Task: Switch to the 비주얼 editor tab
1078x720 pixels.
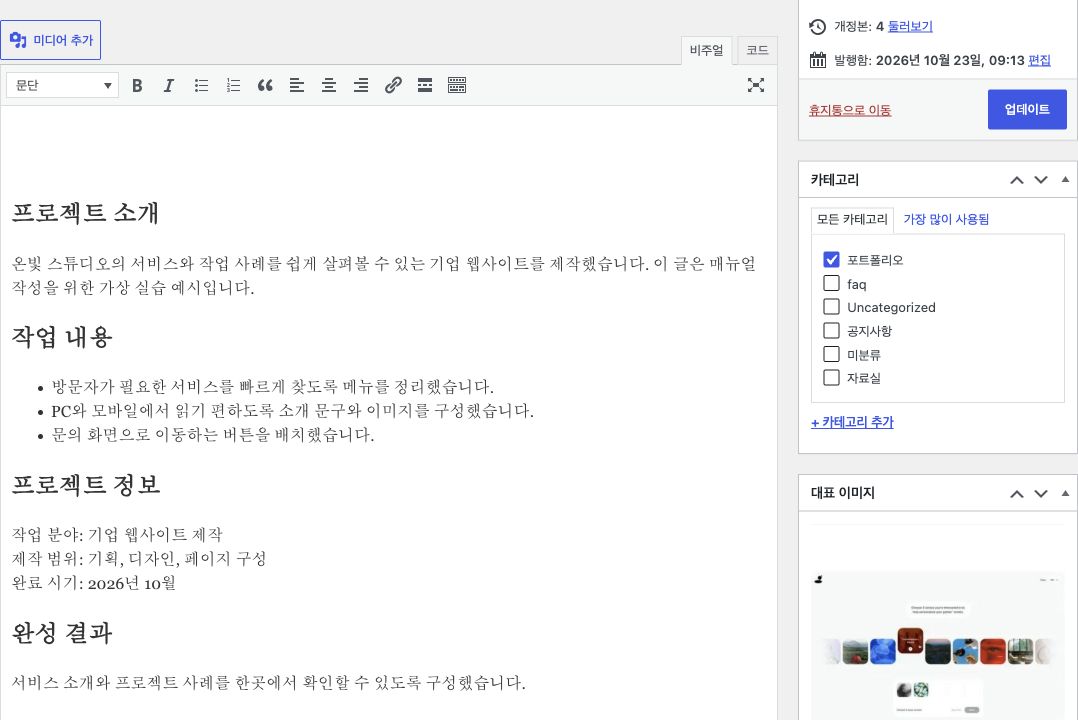Action: click(x=706, y=50)
